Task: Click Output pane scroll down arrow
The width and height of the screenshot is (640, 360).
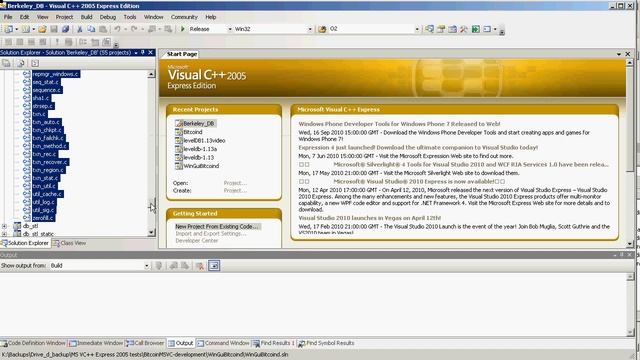Action: pyautogui.click(x=630, y=333)
